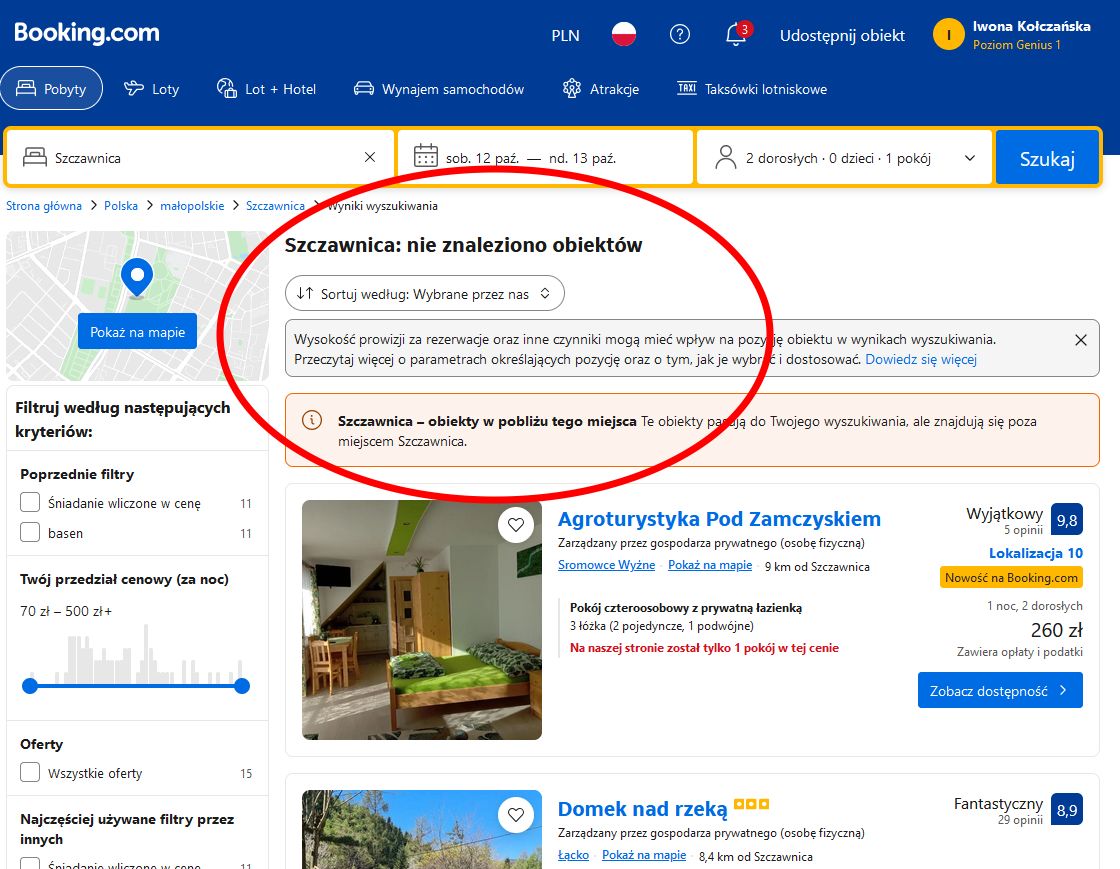Click the 8,9 rating badge
Viewport: 1120px width, 869px height.
(1066, 810)
